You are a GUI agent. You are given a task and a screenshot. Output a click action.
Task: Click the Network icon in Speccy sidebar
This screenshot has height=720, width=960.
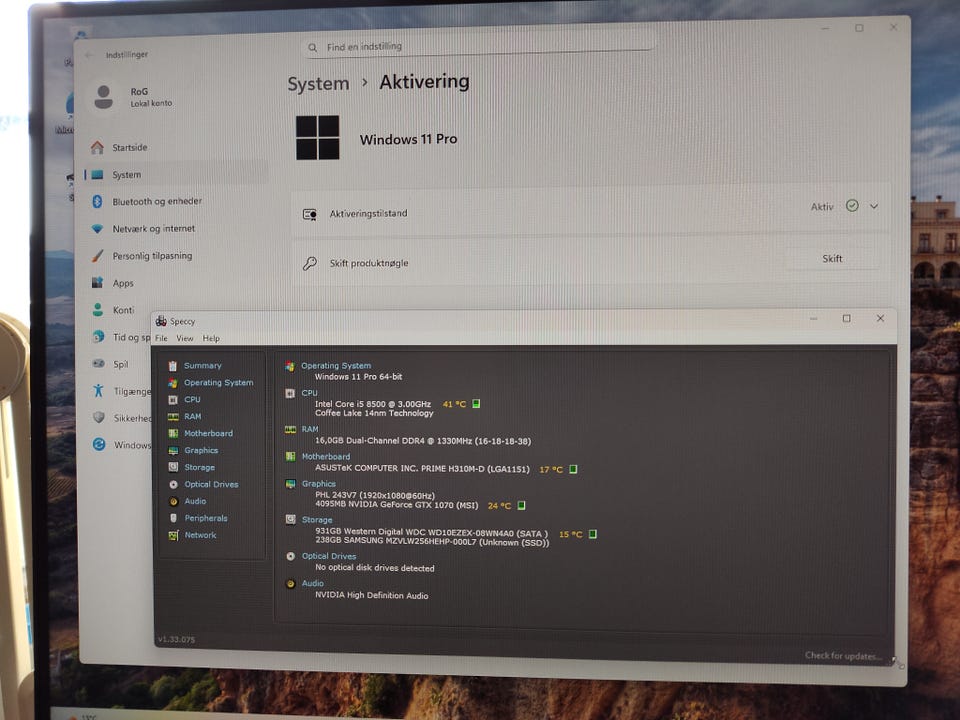click(173, 535)
